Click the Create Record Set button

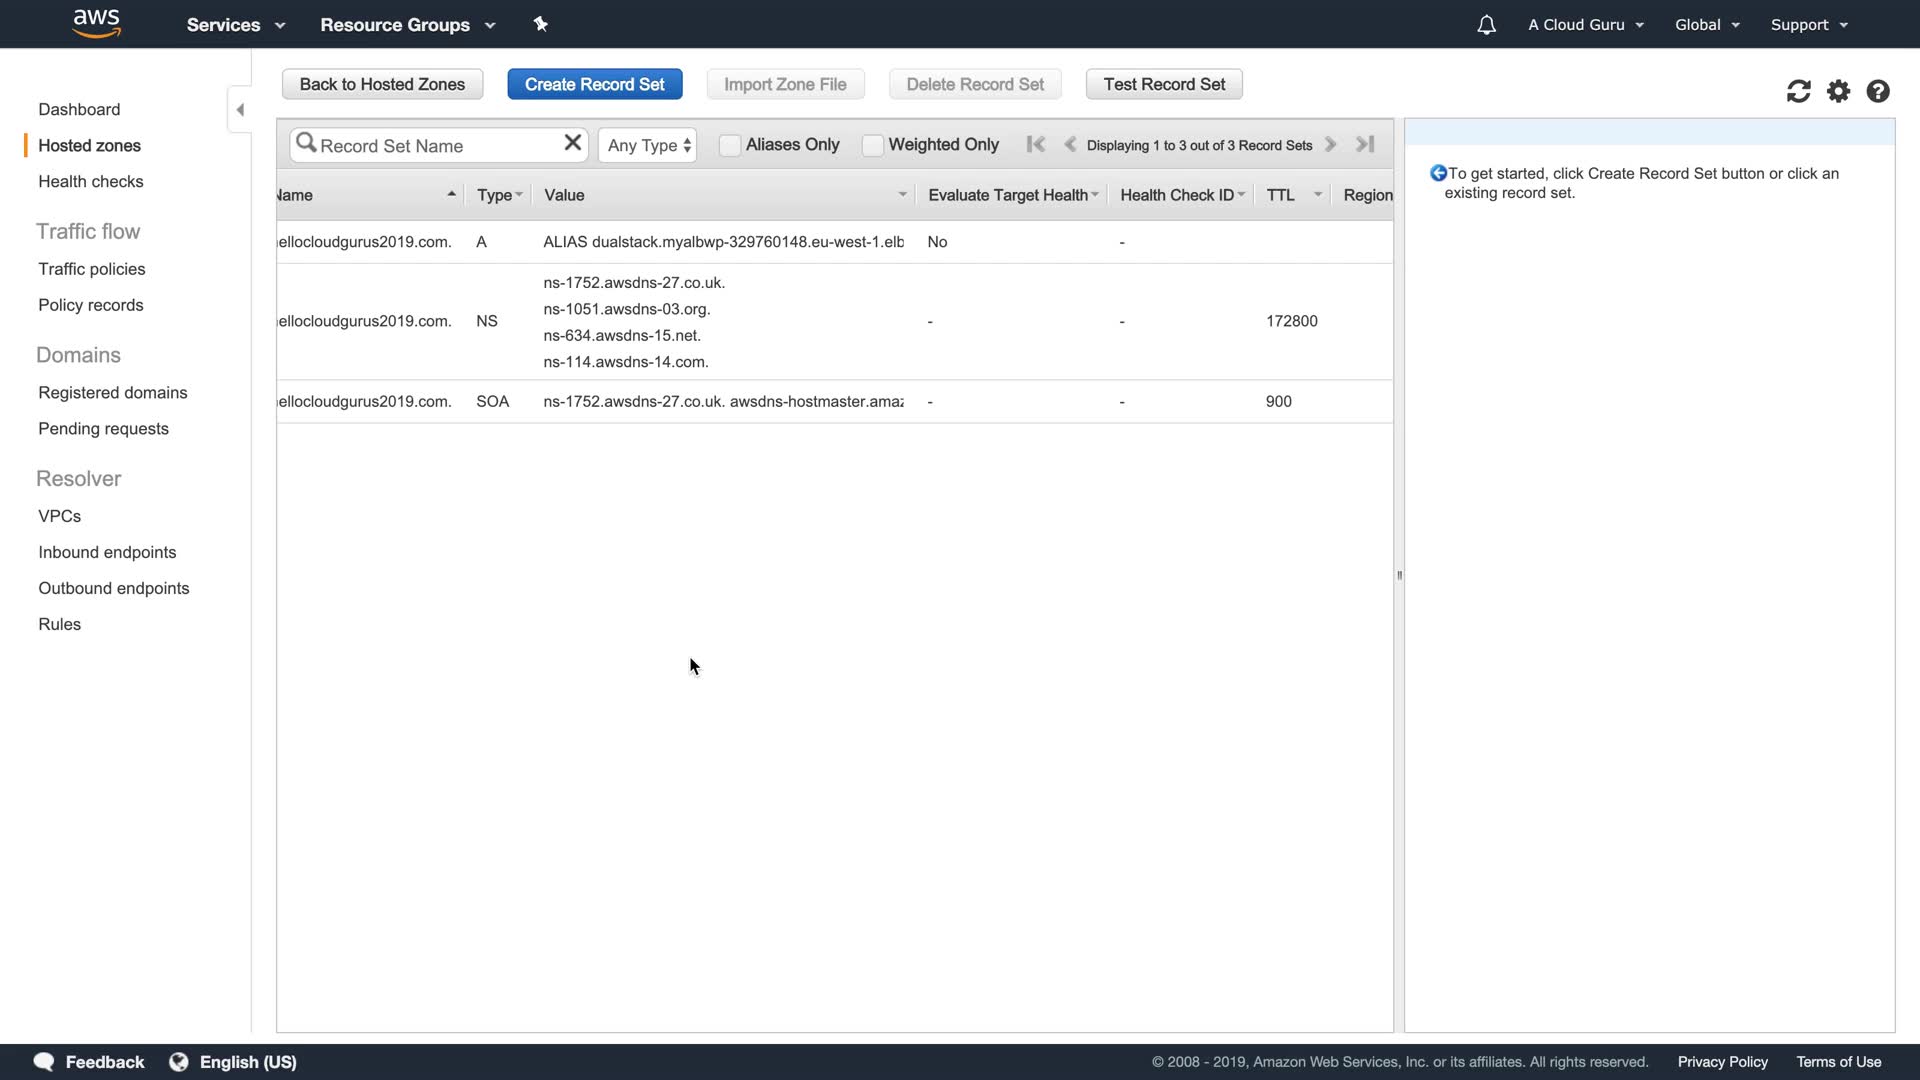point(594,84)
